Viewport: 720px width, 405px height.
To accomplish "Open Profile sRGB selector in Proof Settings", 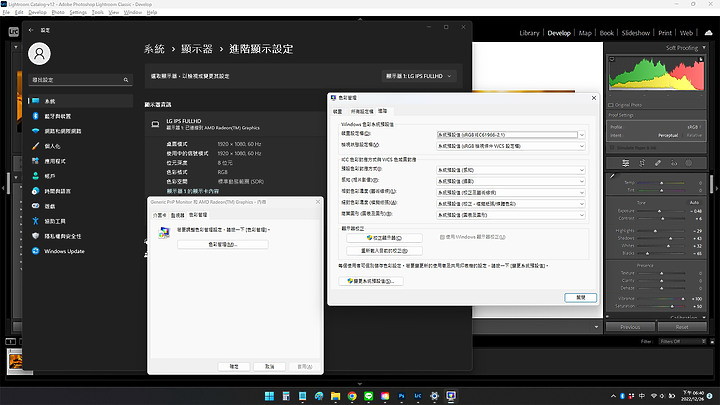I will pyautogui.click(x=692, y=127).
